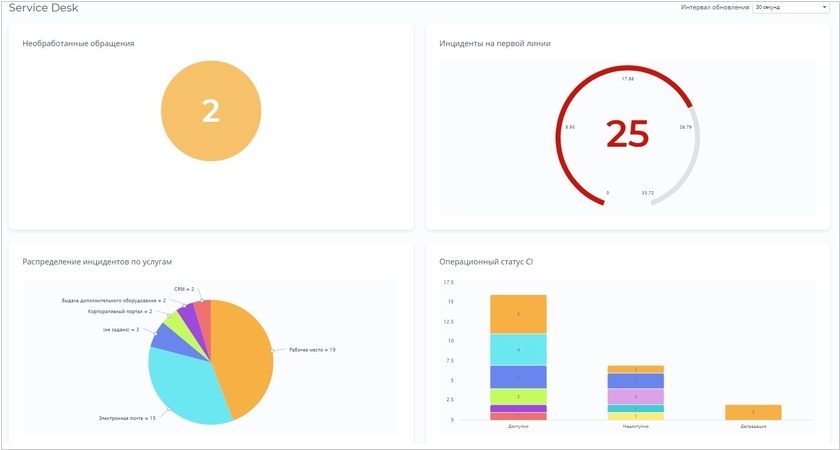The image size is (840, 450).
Task: Click the green segment of the 'Доступно' bar
Action: point(518,396)
